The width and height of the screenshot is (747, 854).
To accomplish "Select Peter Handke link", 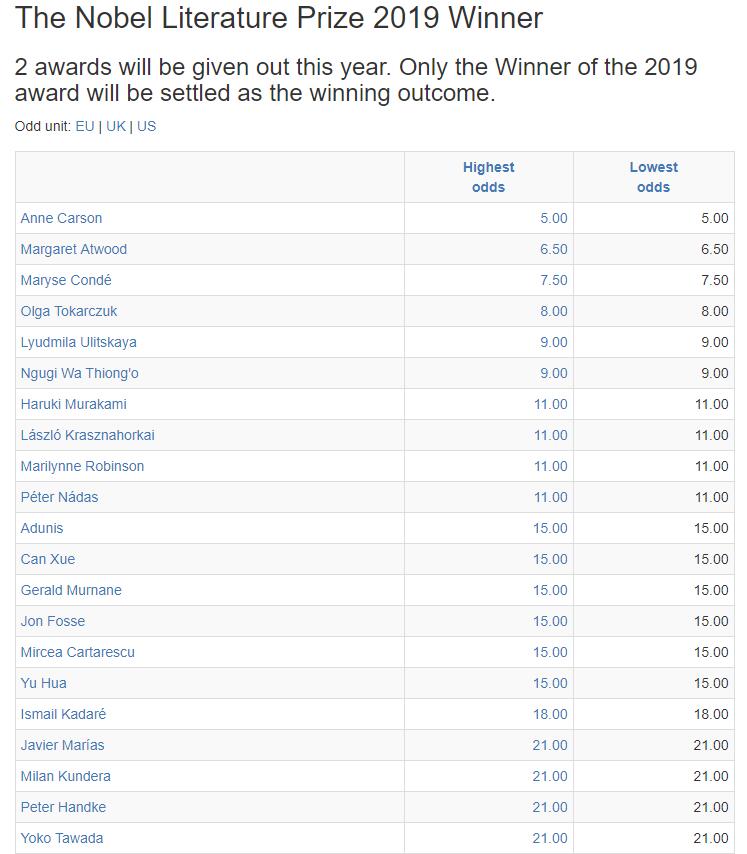I will (x=63, y=807).
